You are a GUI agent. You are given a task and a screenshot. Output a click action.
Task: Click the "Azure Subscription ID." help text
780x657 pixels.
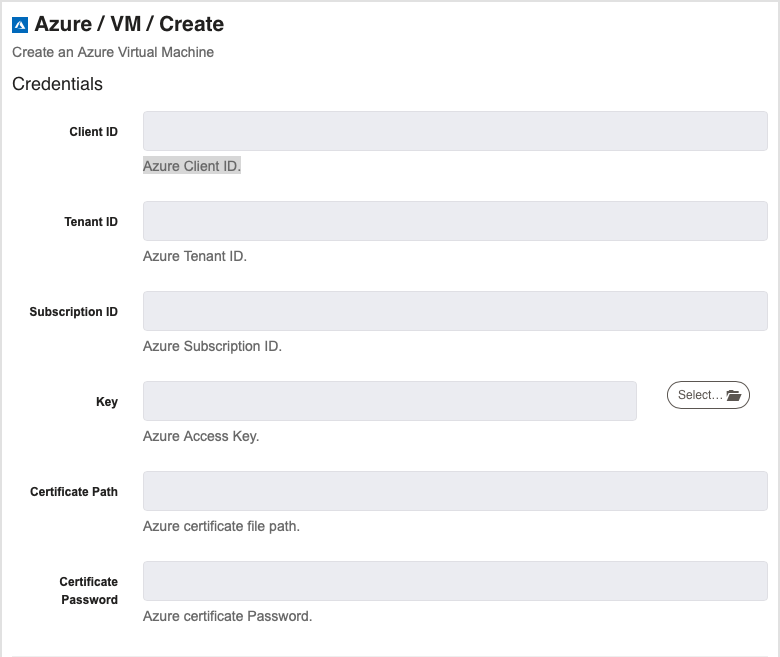(212, 346)
